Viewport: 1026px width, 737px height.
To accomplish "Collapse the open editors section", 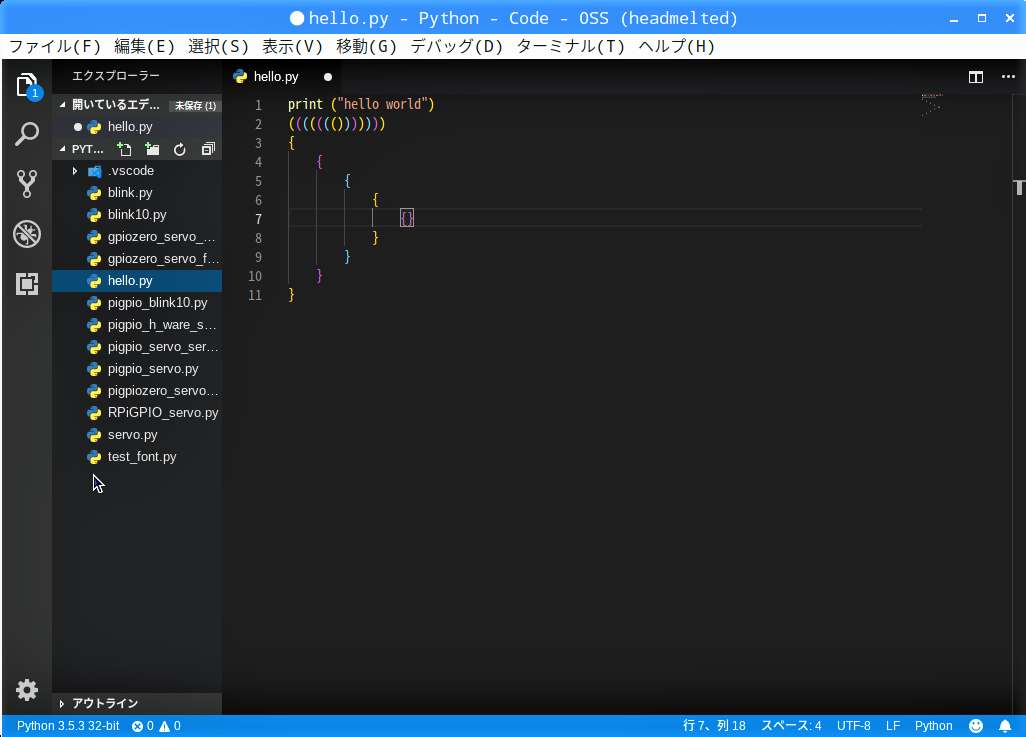I will (63, 105).
